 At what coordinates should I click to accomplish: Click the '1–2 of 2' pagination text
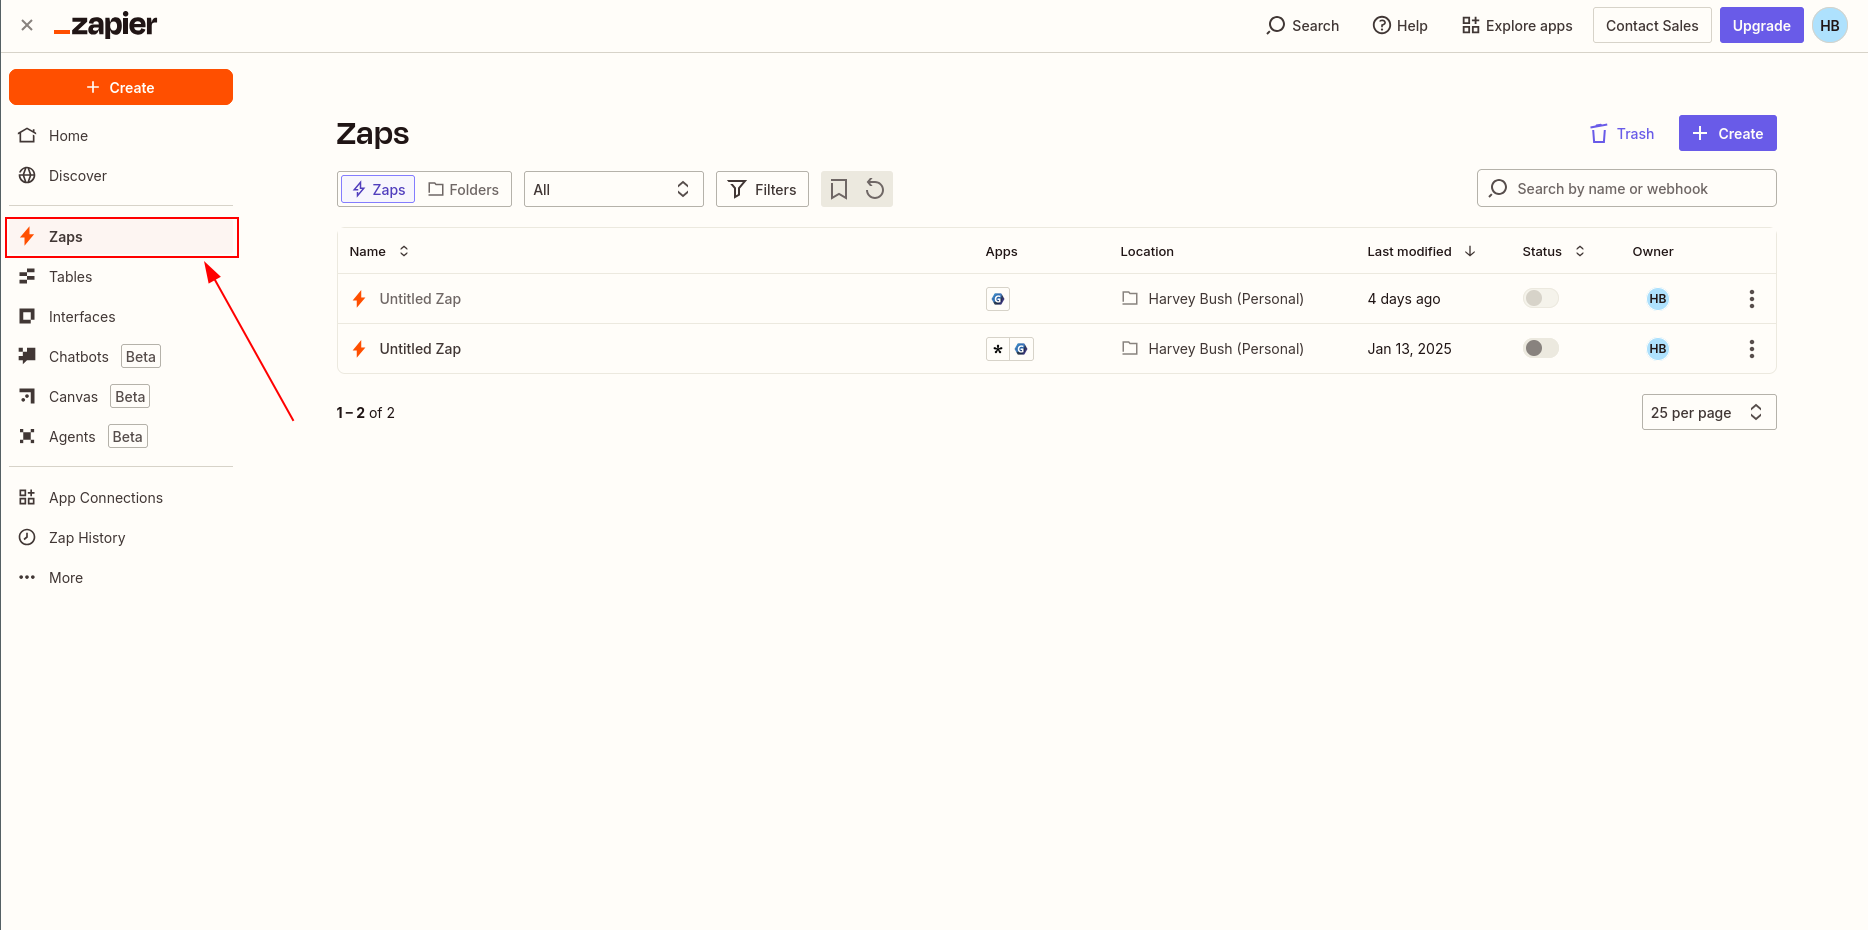pyautogui.click(x=366, y=412)
